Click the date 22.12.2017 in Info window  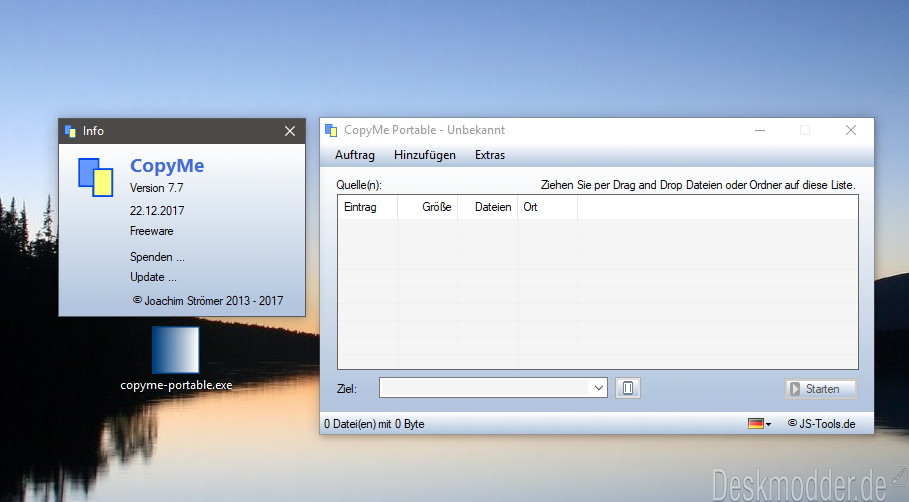coord(157,210)
